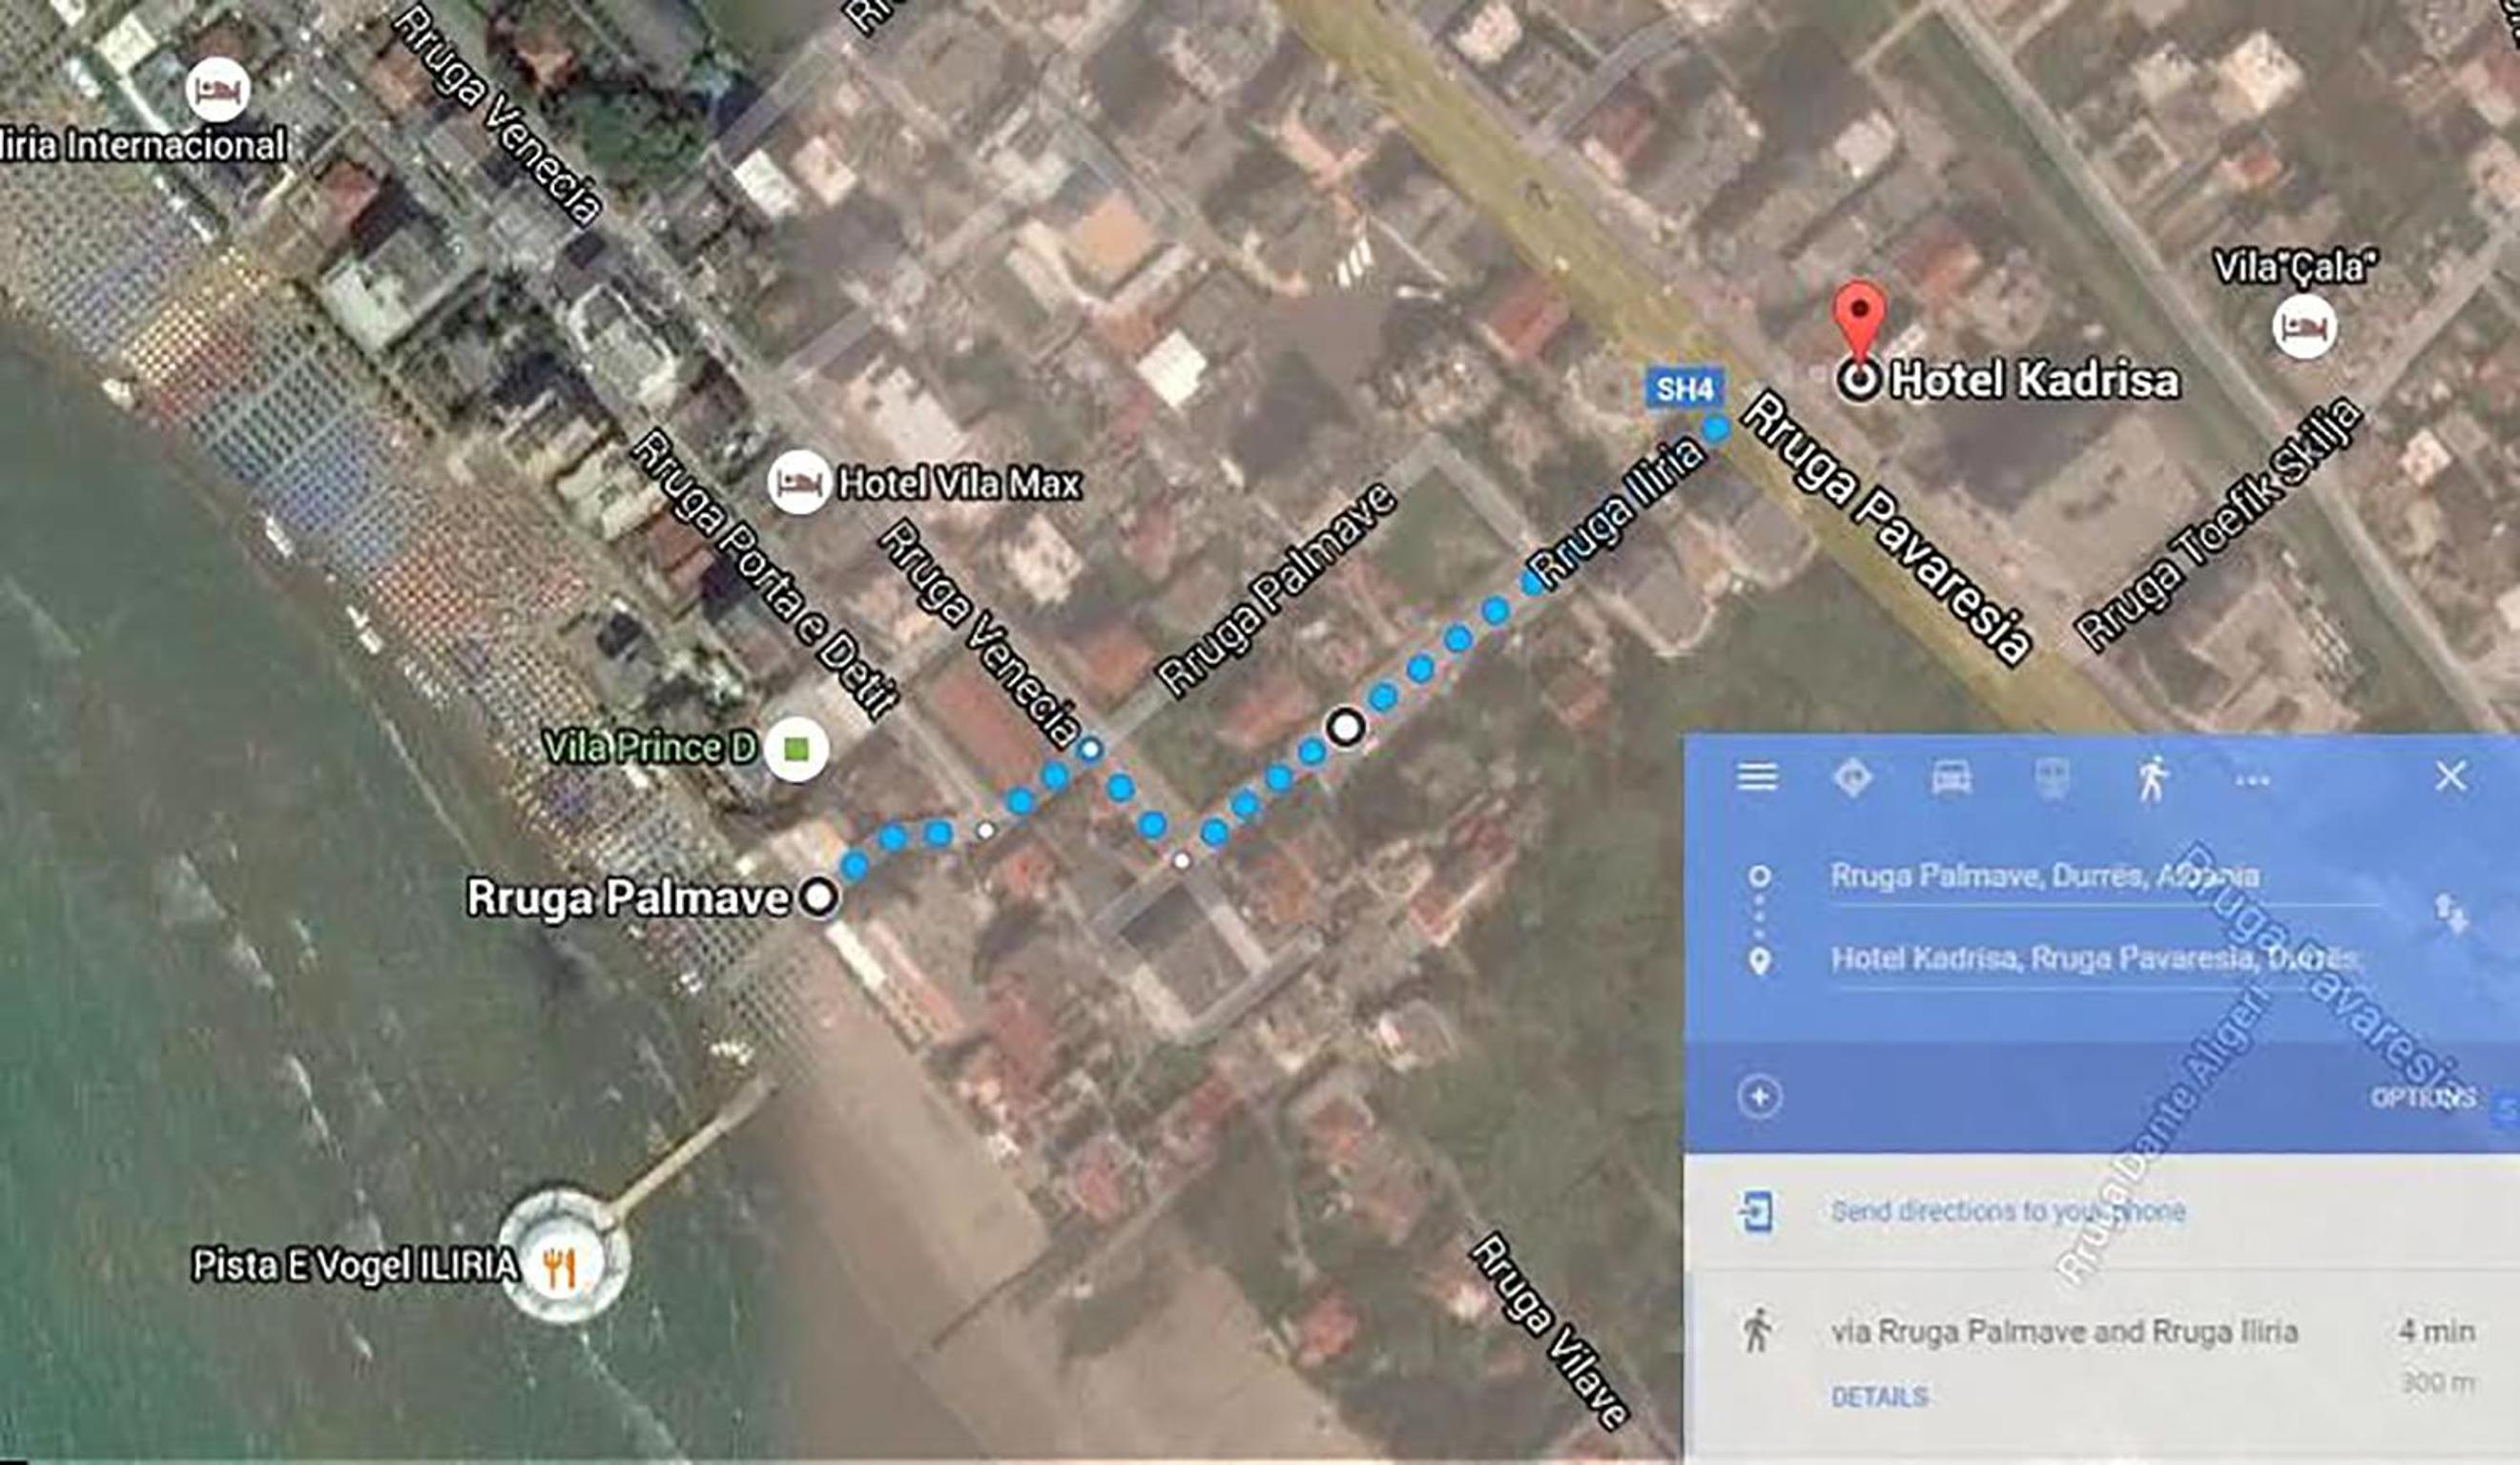Image resolution: width=2520 pixels, height=1465 pixels.
Task: Click Send directions to your phone
Action: pos(2008,1212)
